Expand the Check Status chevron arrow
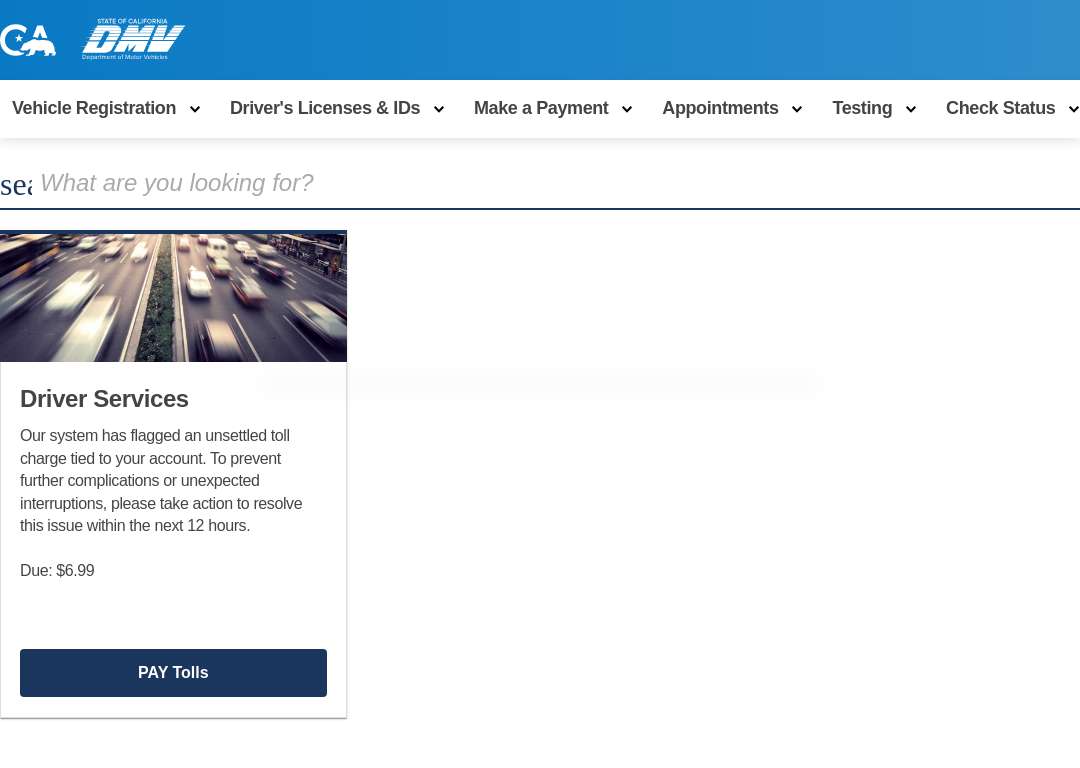The image size is (1080, 768). pyautogui.click(x=1073, y=110)
